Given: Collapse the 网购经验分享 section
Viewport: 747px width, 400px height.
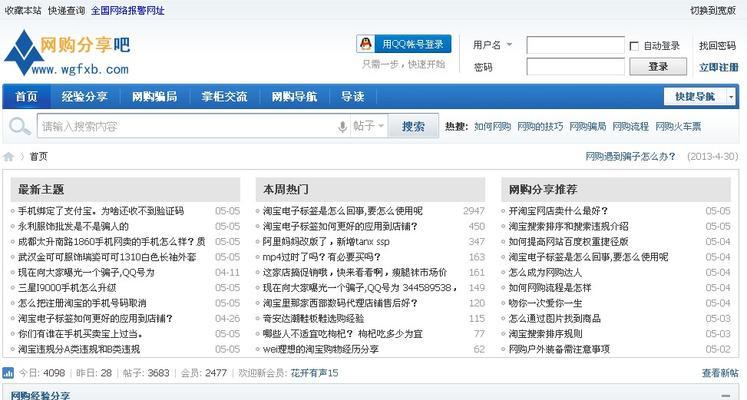Looking at the screenshot, I should pyautogui.click(x=726, y=395).
